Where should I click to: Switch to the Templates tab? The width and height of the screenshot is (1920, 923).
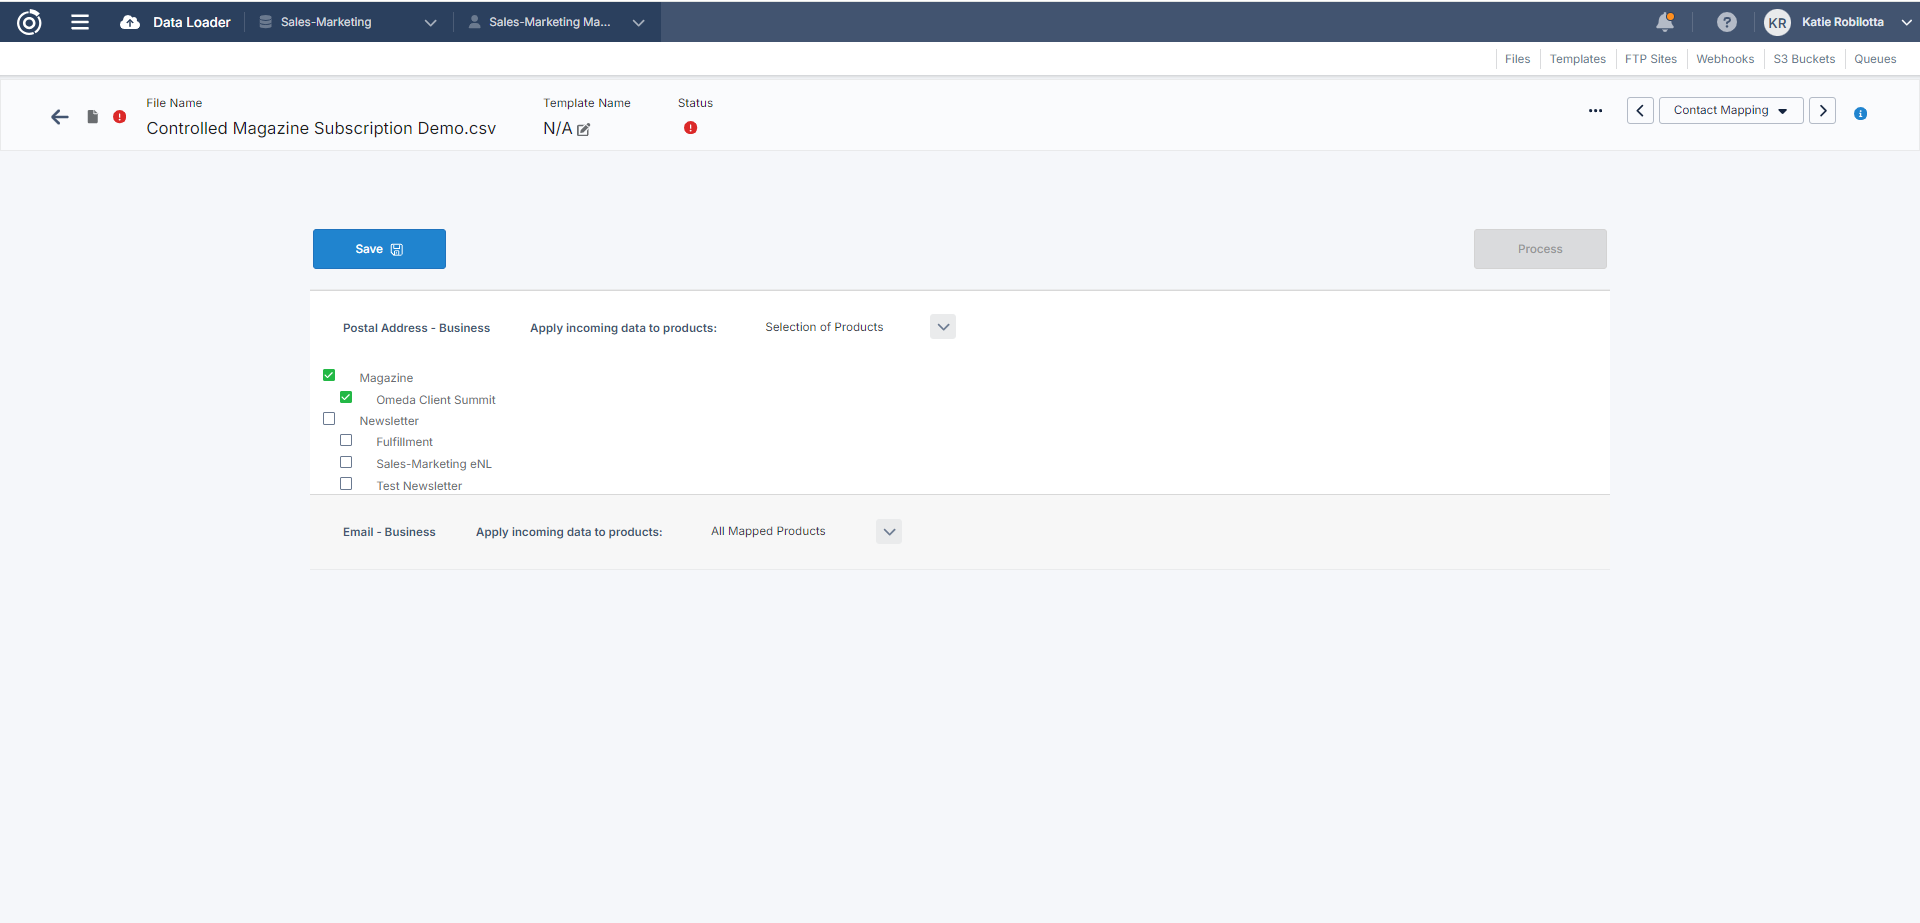coord(1577,59)
